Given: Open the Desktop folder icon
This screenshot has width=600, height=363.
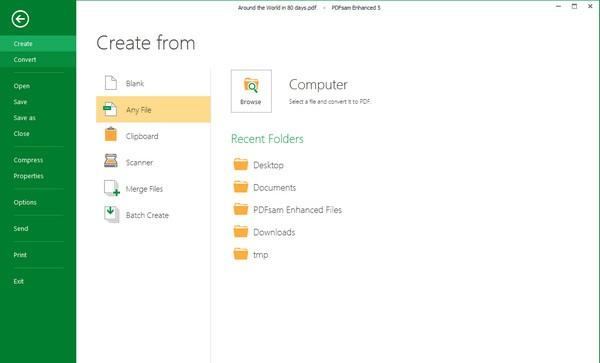Looking at the screenshot, I should (x=241, y=164).
